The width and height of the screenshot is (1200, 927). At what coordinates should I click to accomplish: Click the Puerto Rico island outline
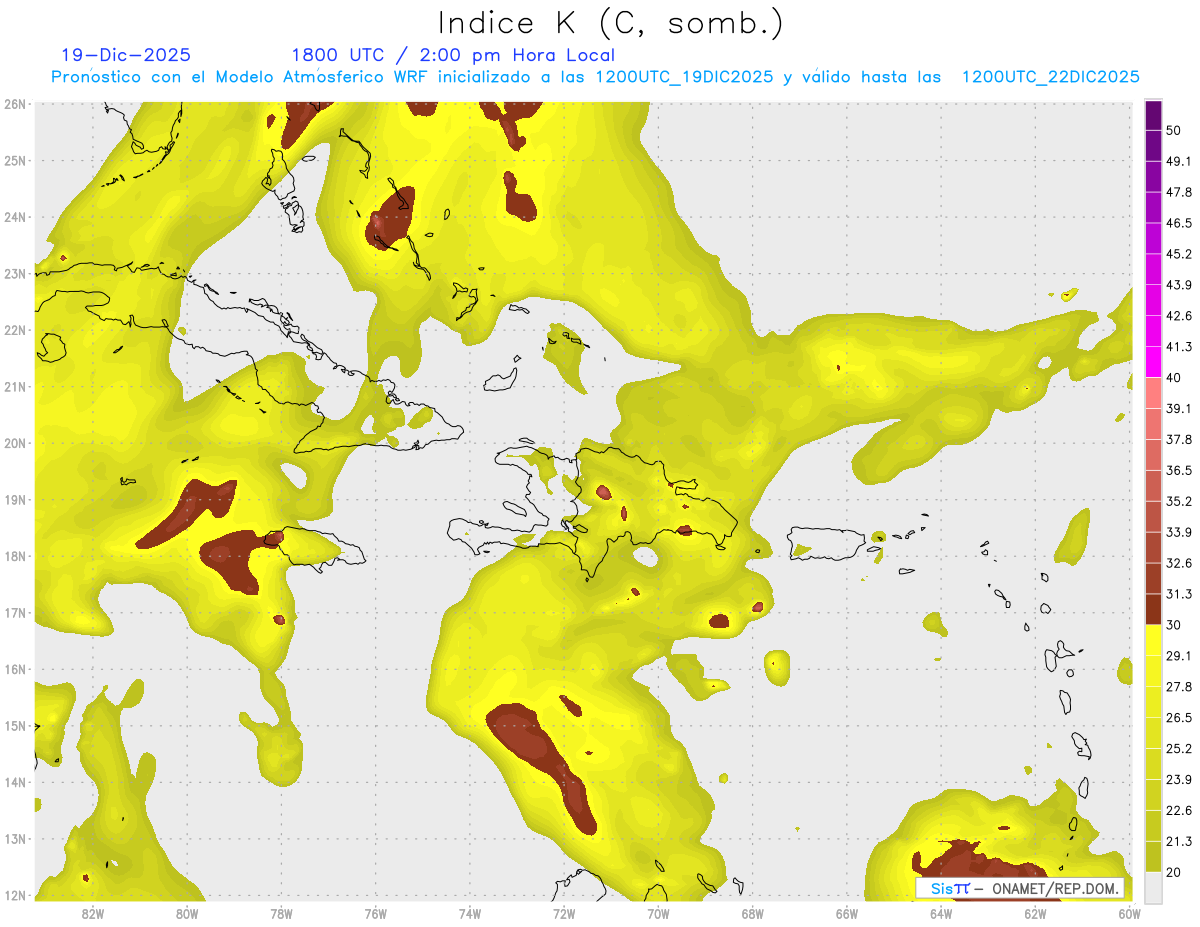click(828, 542)
